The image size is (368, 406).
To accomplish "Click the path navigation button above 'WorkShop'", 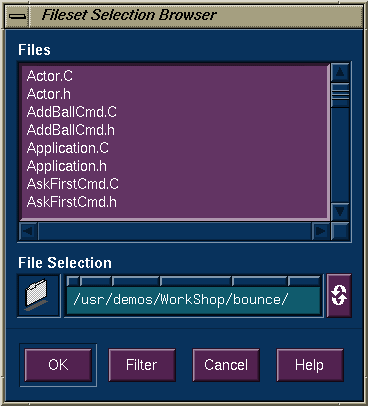I will pos(196,281).
